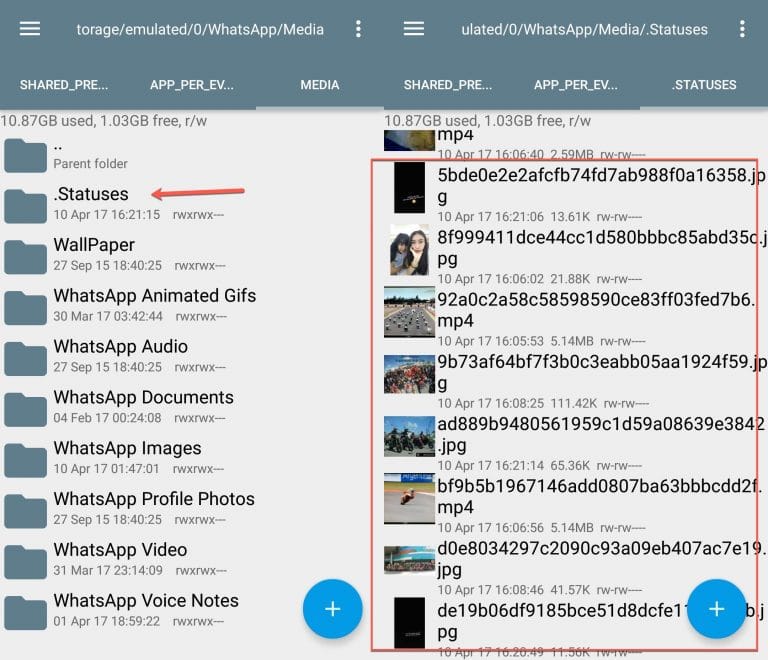Switch to MEDIA tab in left panel
The width and height of the screenshot is (768, 660).
pos(320,85)
